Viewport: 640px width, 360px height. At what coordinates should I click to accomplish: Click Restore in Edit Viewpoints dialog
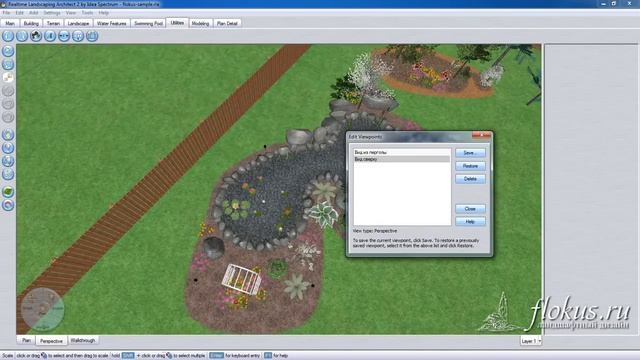(470, 166)
